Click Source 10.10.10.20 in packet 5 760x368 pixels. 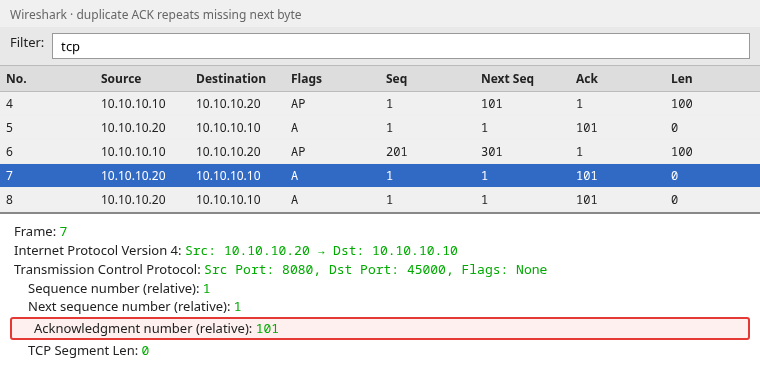tap(133, 128)
